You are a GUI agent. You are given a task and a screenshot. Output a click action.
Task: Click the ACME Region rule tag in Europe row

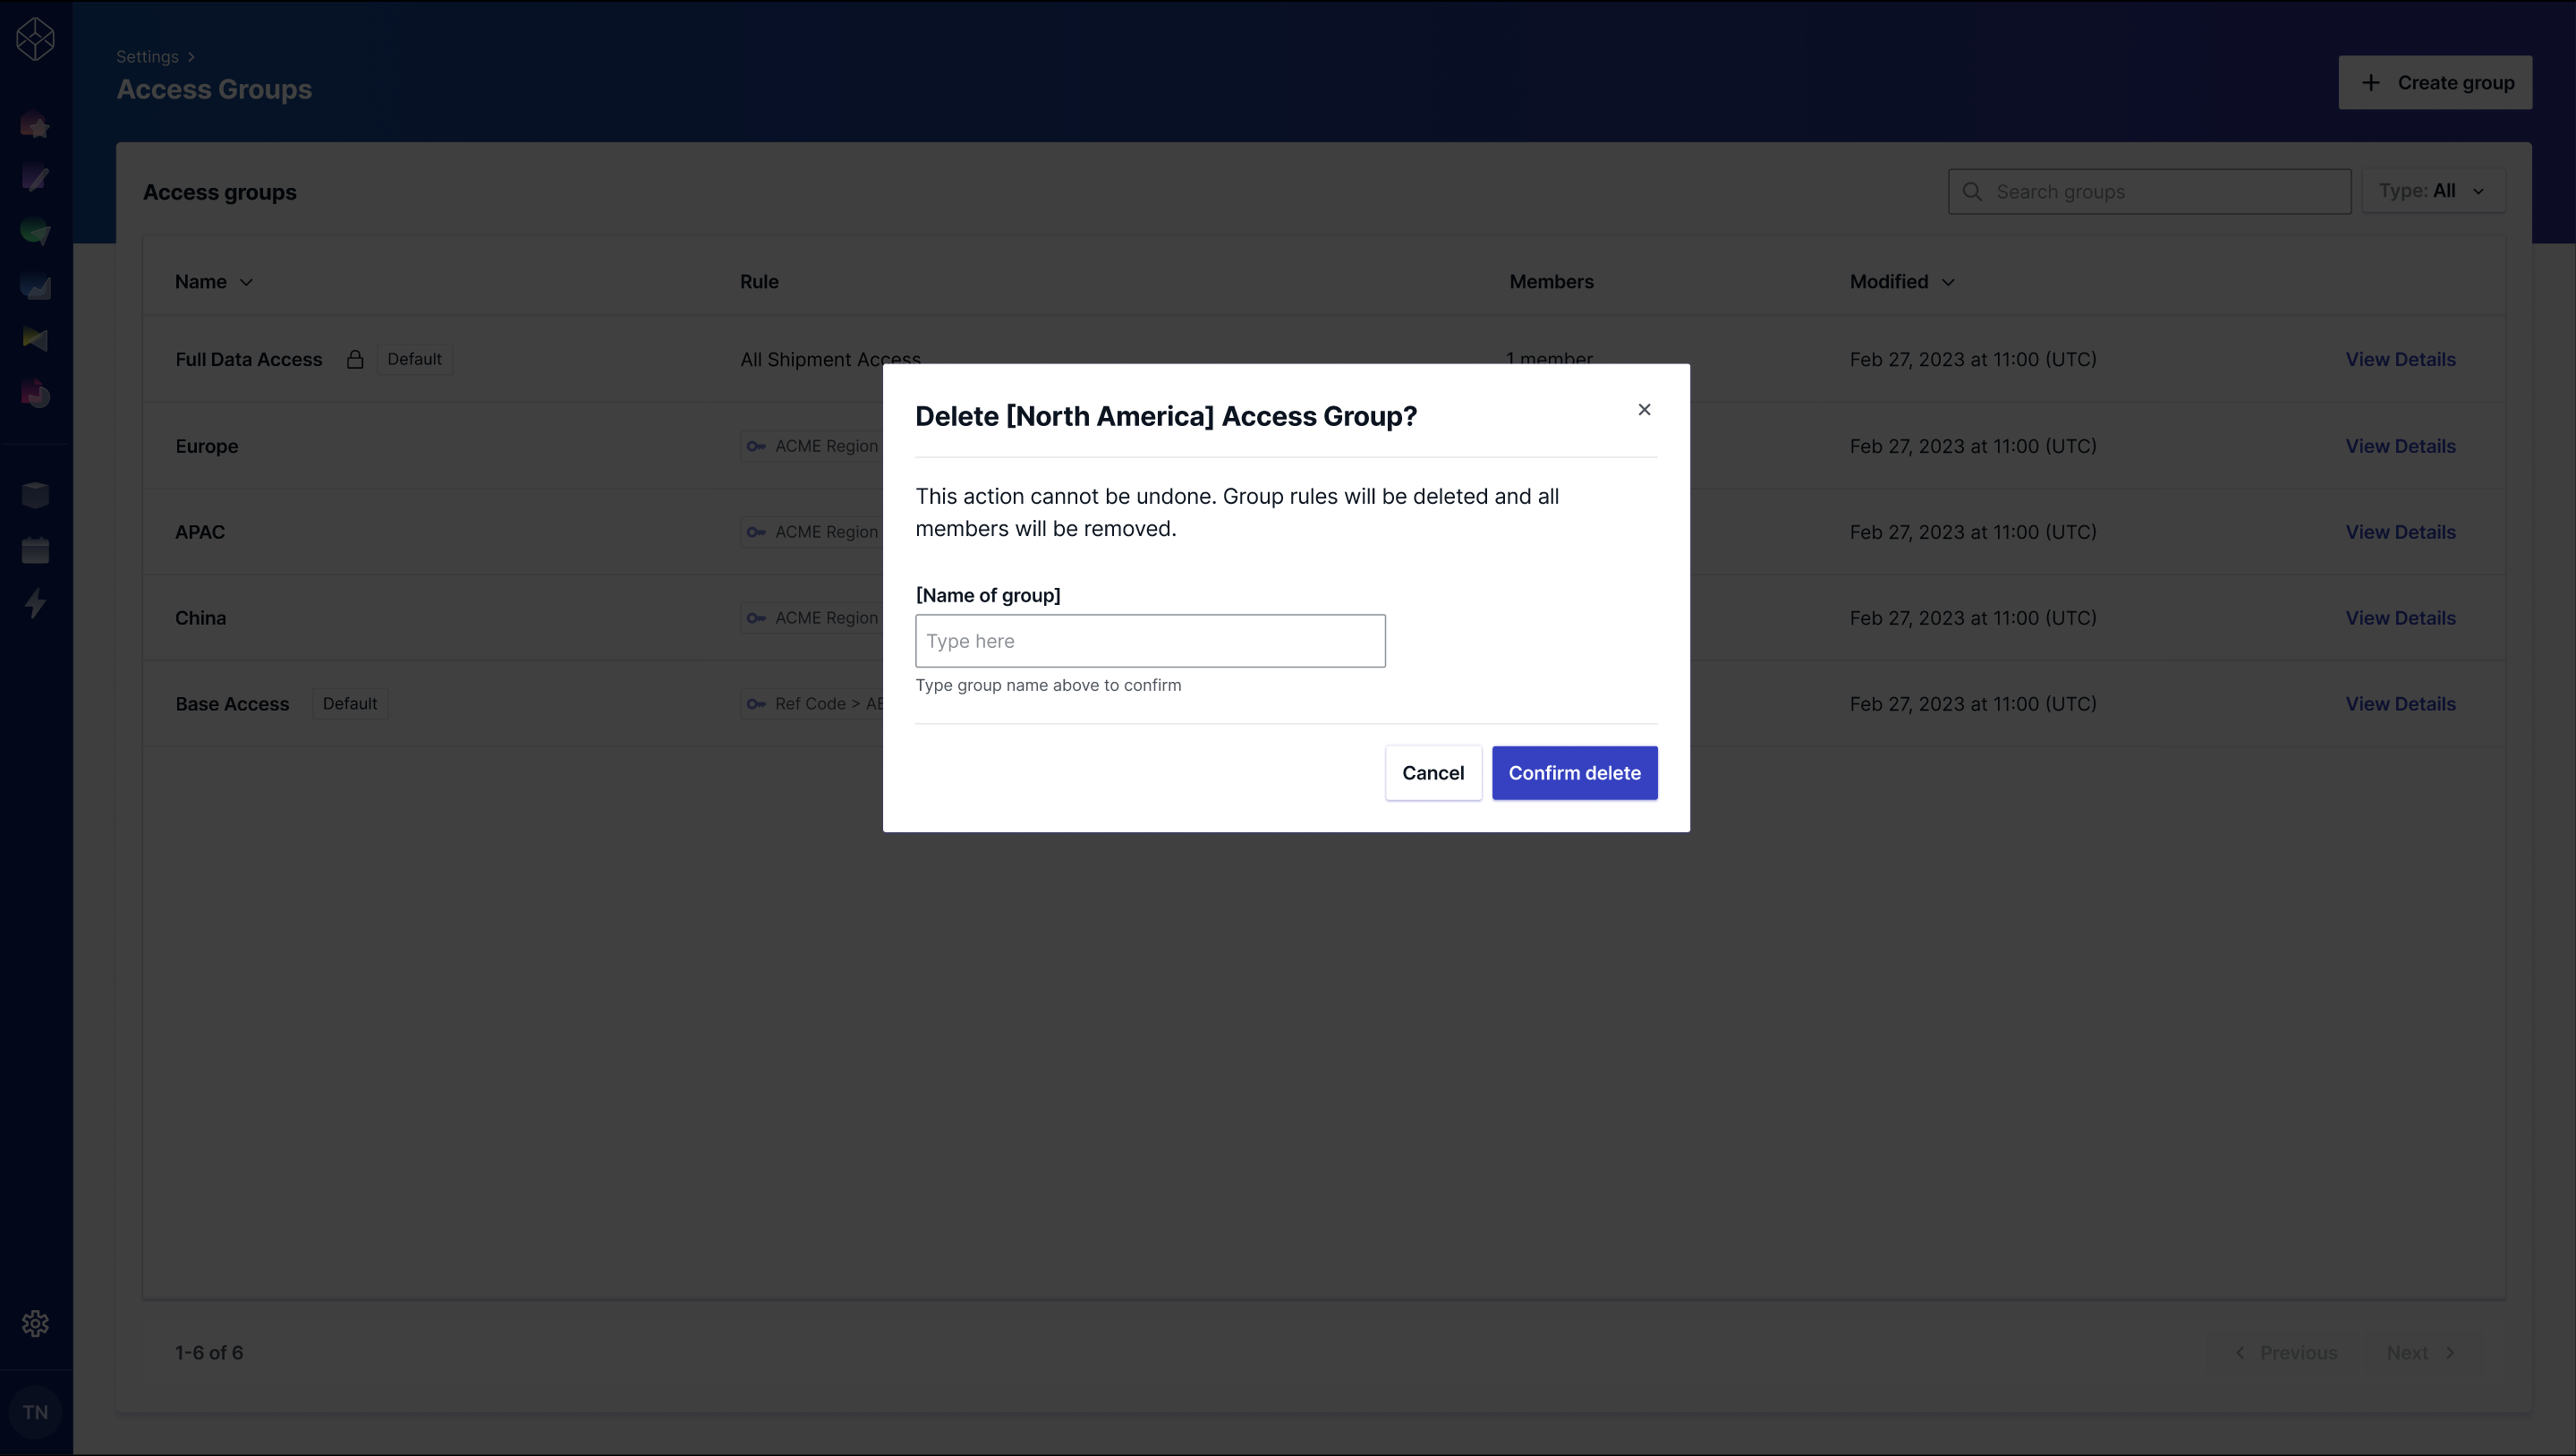tap(812, 446)
